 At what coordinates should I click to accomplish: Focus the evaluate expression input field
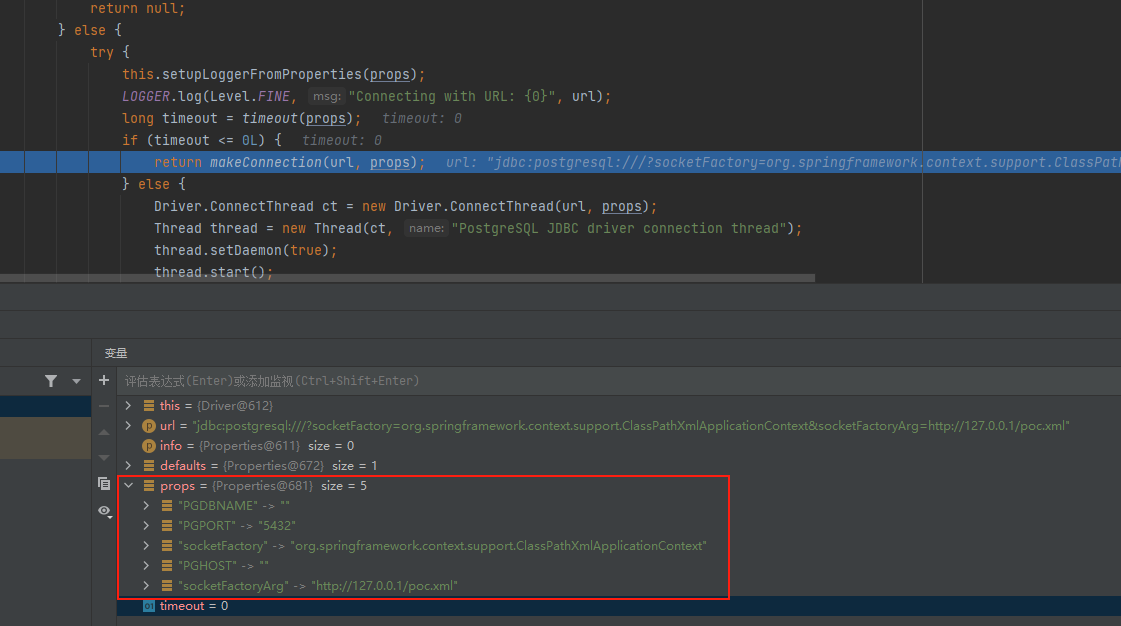click(619, 381)
